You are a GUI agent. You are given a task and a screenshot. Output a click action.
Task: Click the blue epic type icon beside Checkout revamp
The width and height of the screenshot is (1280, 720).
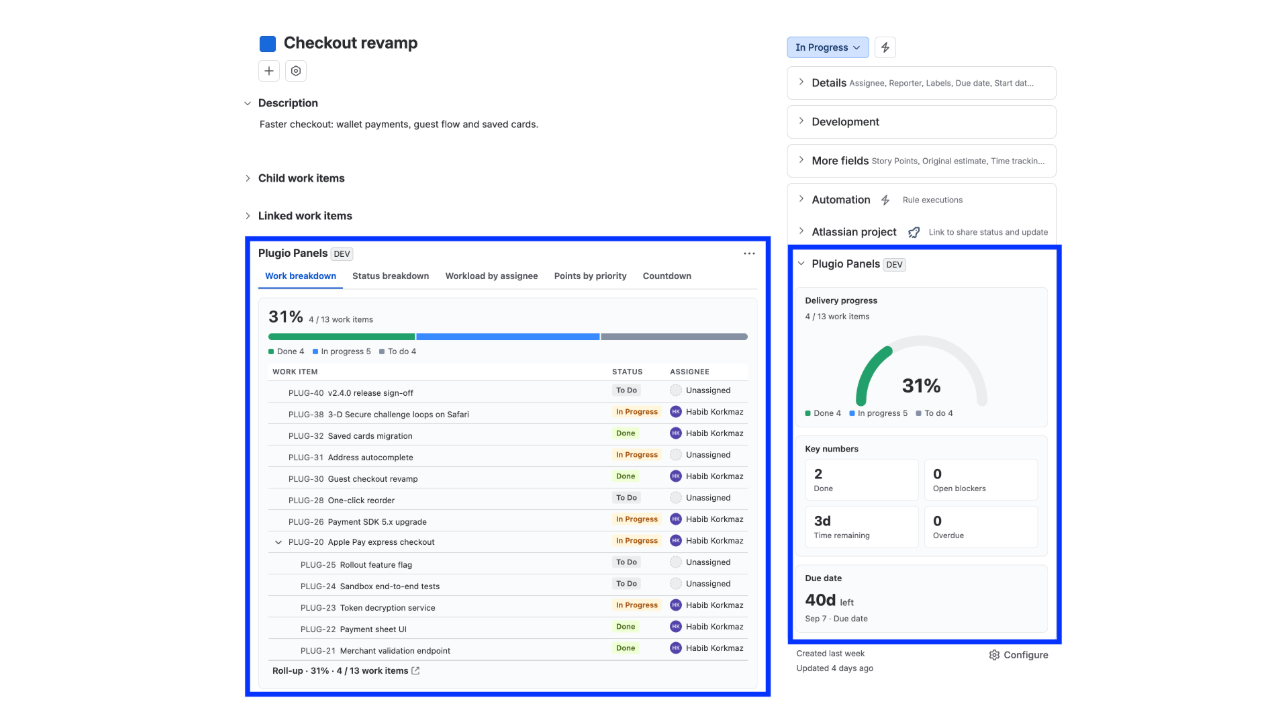coord(268,44)
